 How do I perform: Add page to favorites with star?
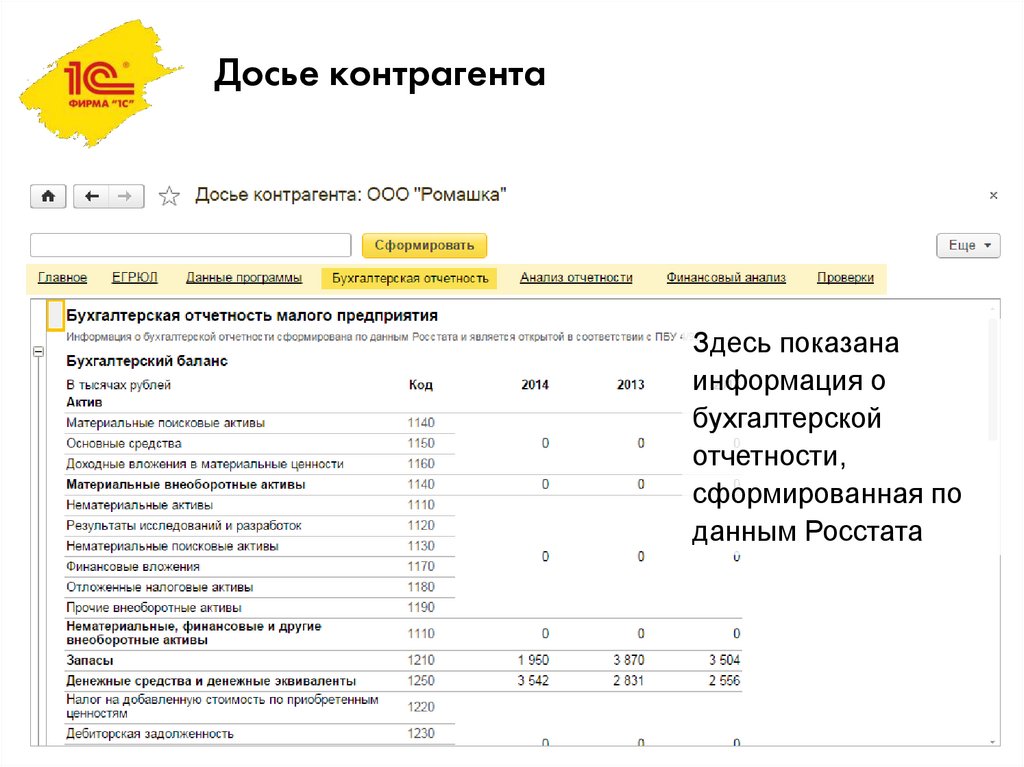coord(169,196)
